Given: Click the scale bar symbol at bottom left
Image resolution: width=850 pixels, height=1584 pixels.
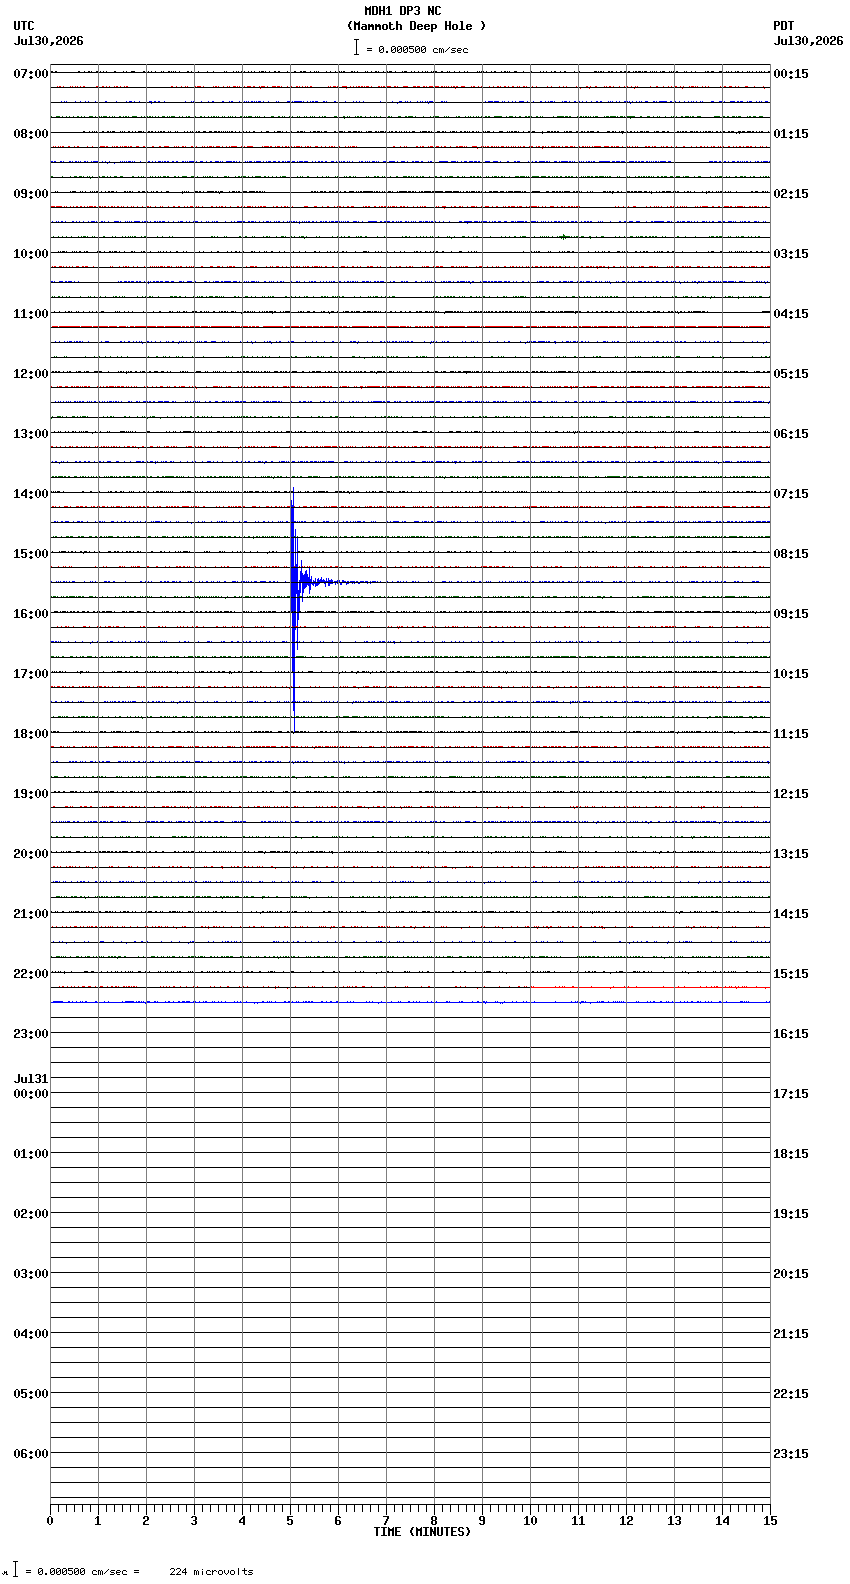Looking at the screenshot, I should coord(15,1569).
